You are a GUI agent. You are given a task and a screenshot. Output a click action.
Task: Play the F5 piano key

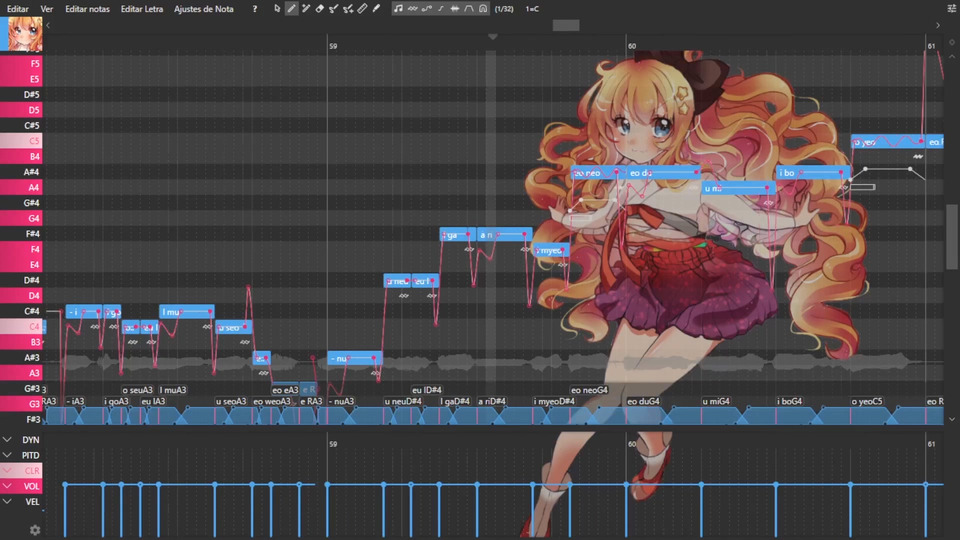pos(21,64)
